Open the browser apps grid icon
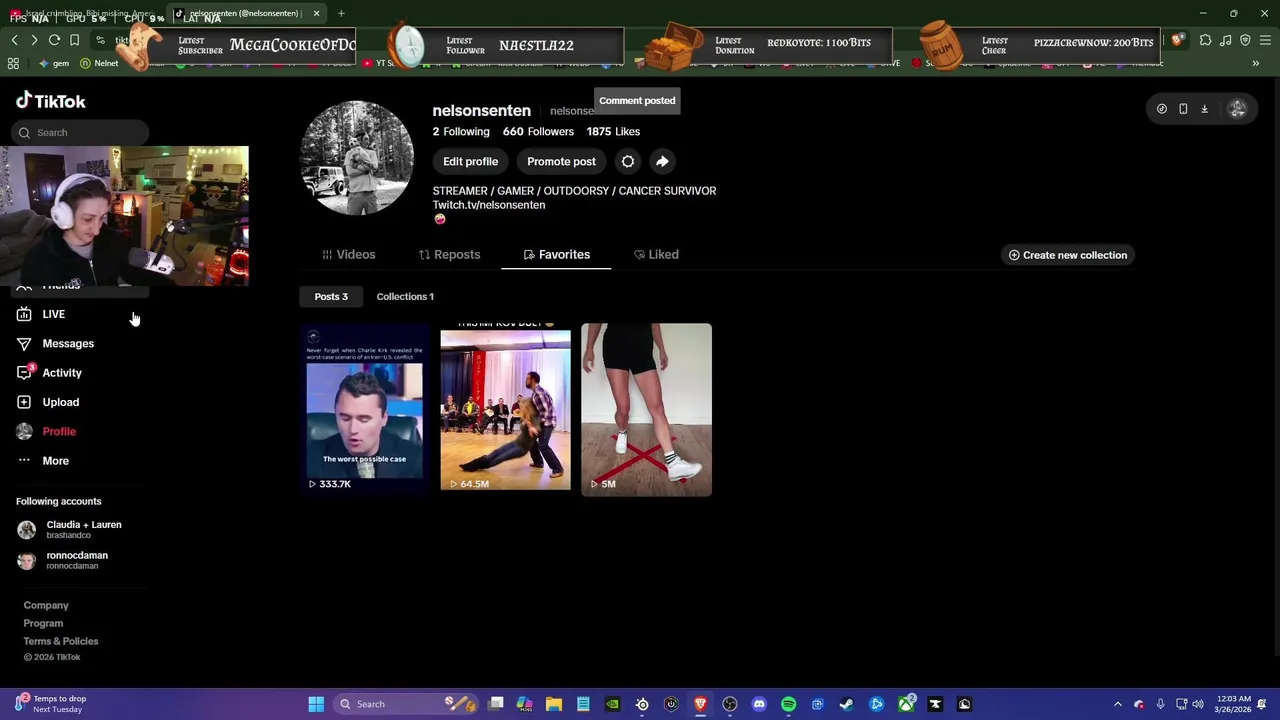Viewport: 1280px width, 720px height. pos(13,63)
